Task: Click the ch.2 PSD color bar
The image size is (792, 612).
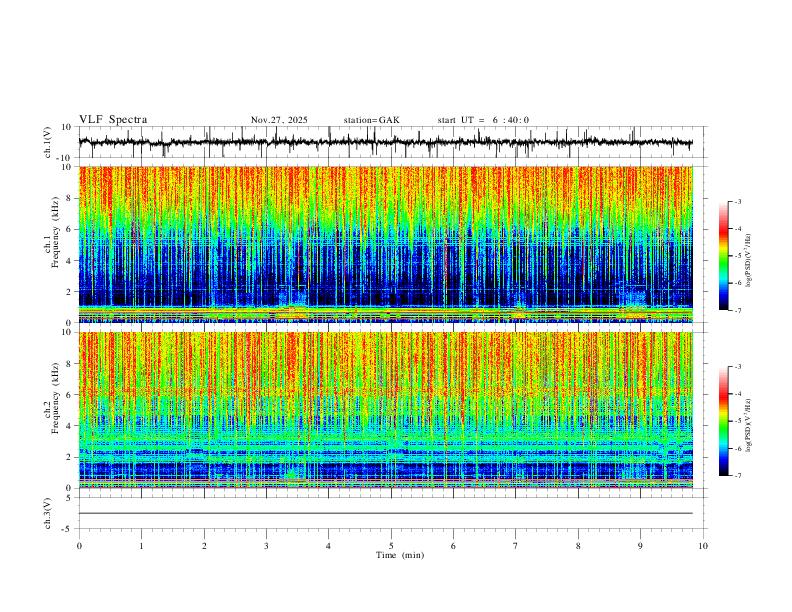Action: coord(724,421)
